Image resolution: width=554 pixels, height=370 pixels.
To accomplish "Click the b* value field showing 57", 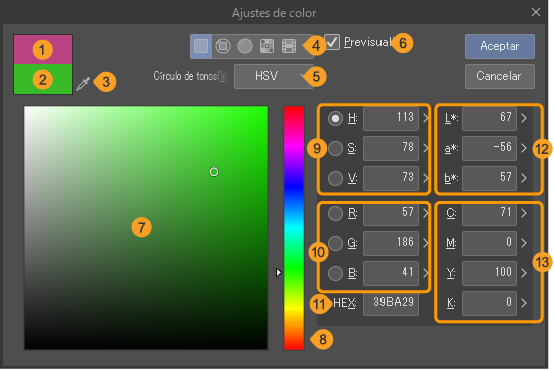I will (489, 178).
